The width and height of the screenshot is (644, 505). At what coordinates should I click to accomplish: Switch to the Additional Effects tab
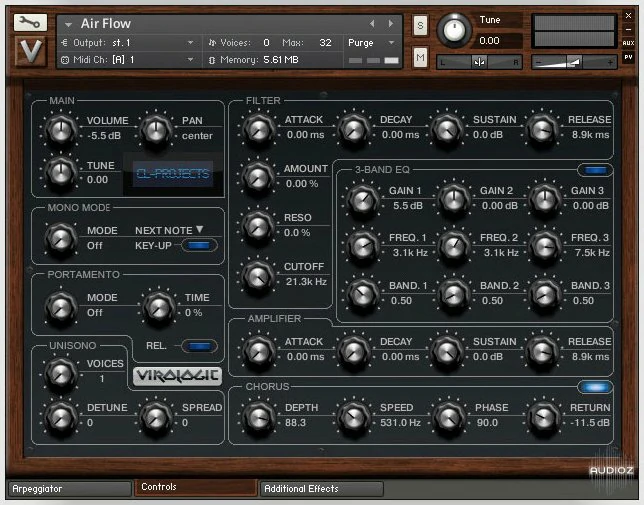[x=322, y=489]
